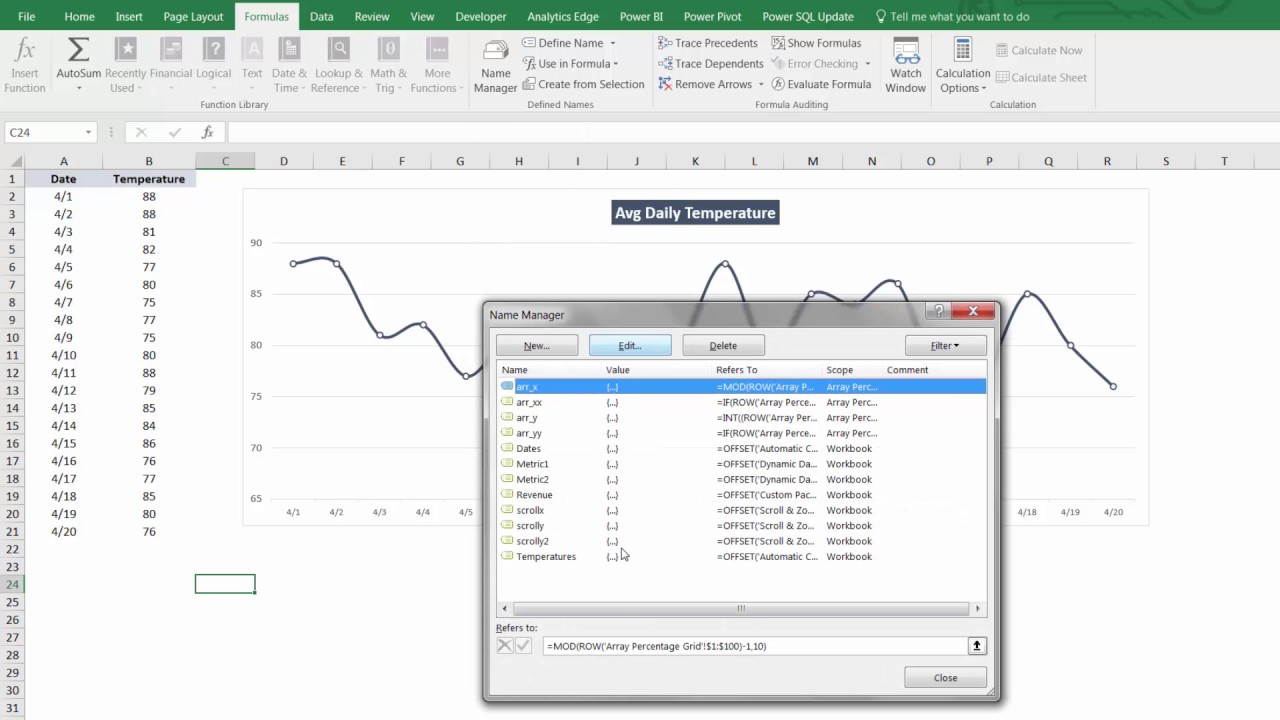
Task: Open Name Manager from the ribbon
Action: (x=495, y=66)
